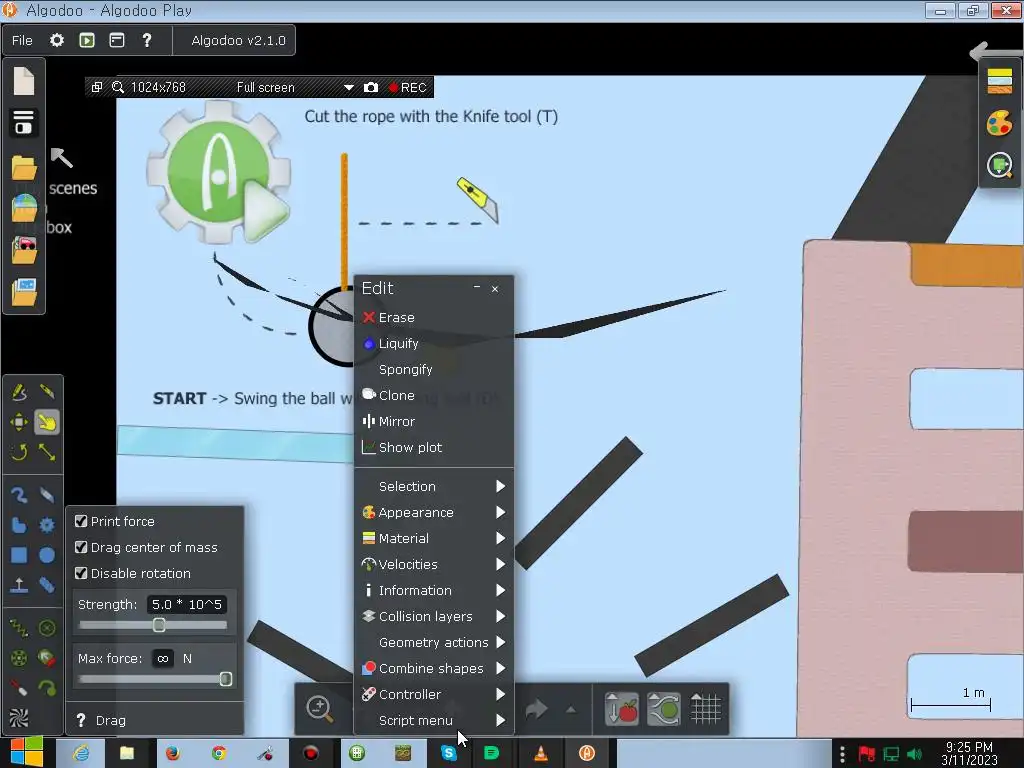Screen dimensions: 1024x768
Task: Expand the Material submenu
Action: click(434, 539)
